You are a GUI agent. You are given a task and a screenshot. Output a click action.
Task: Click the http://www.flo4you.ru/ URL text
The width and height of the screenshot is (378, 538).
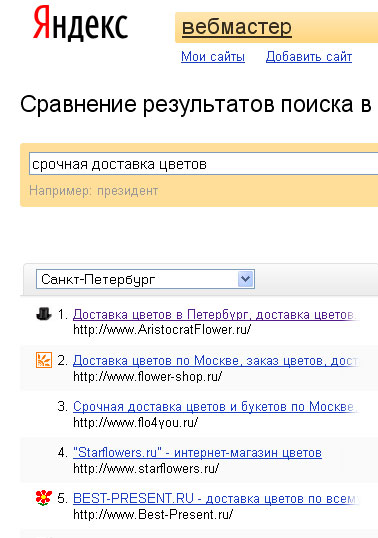pos(135,422)
